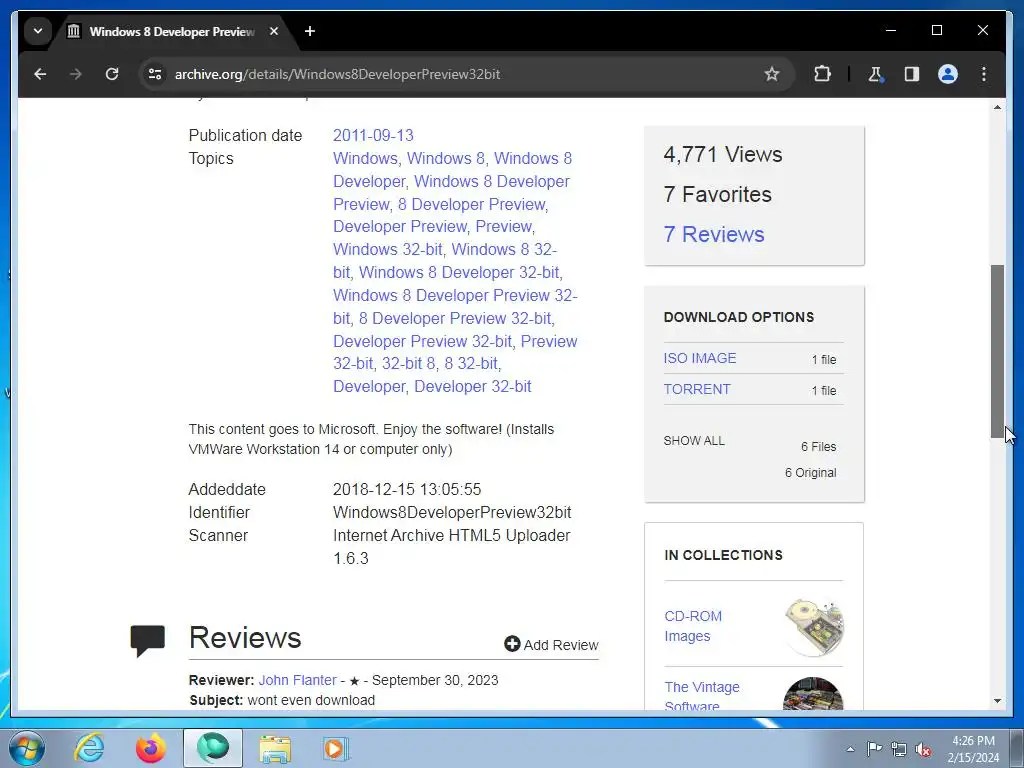The height and width of the screenshot is (768, 1024).
Task: Click the vertical scrollbar thumb
Action: (997, 351)
